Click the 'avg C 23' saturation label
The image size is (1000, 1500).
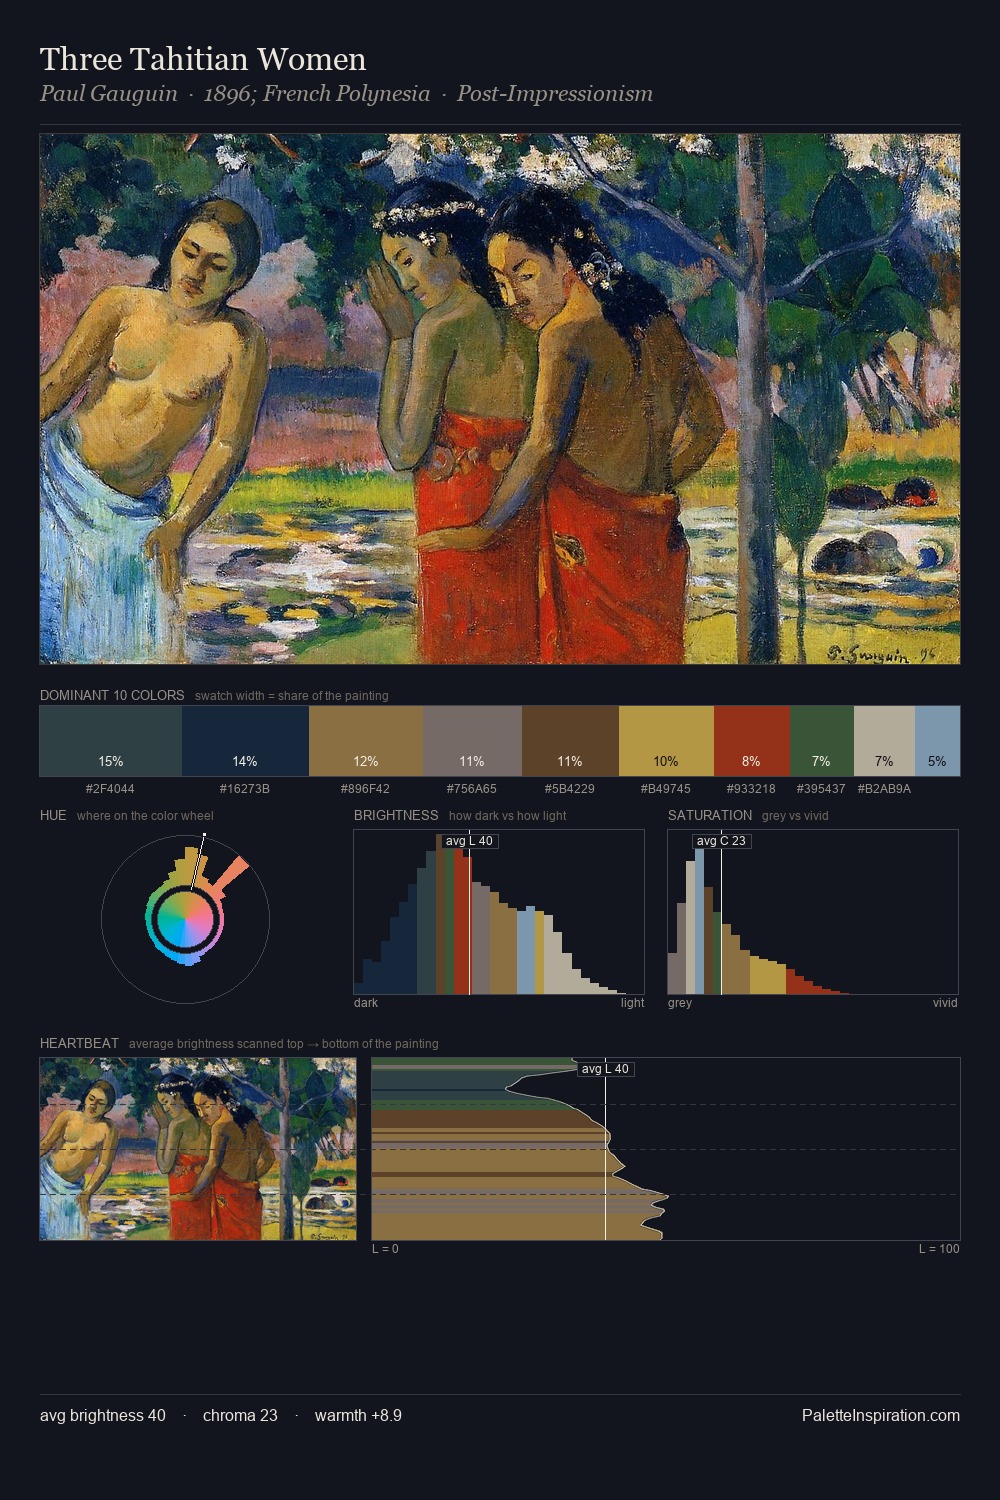722,841
